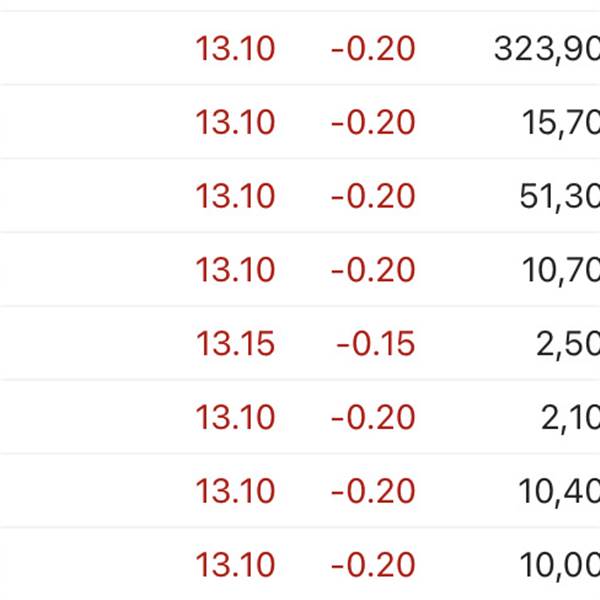This screenshot has width=600, height=600.
Task: Select -0.20 change in the 15,70 volume row
Action: [x=373, y=122]
